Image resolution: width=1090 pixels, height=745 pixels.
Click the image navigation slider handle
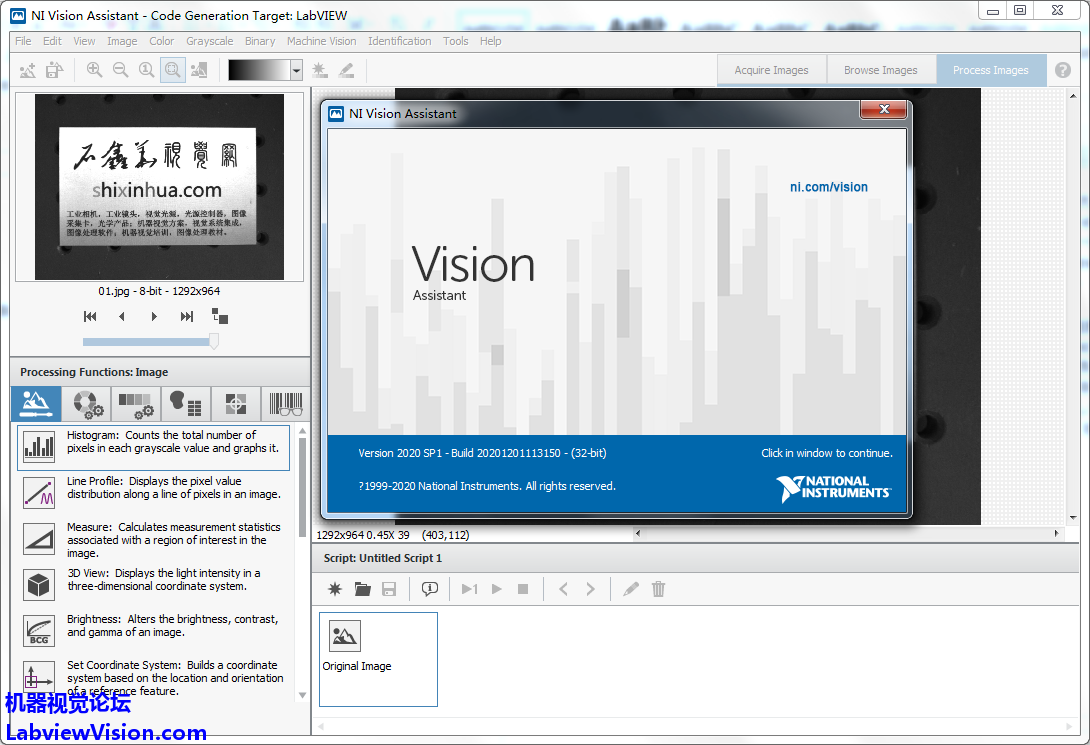(213, 341)
